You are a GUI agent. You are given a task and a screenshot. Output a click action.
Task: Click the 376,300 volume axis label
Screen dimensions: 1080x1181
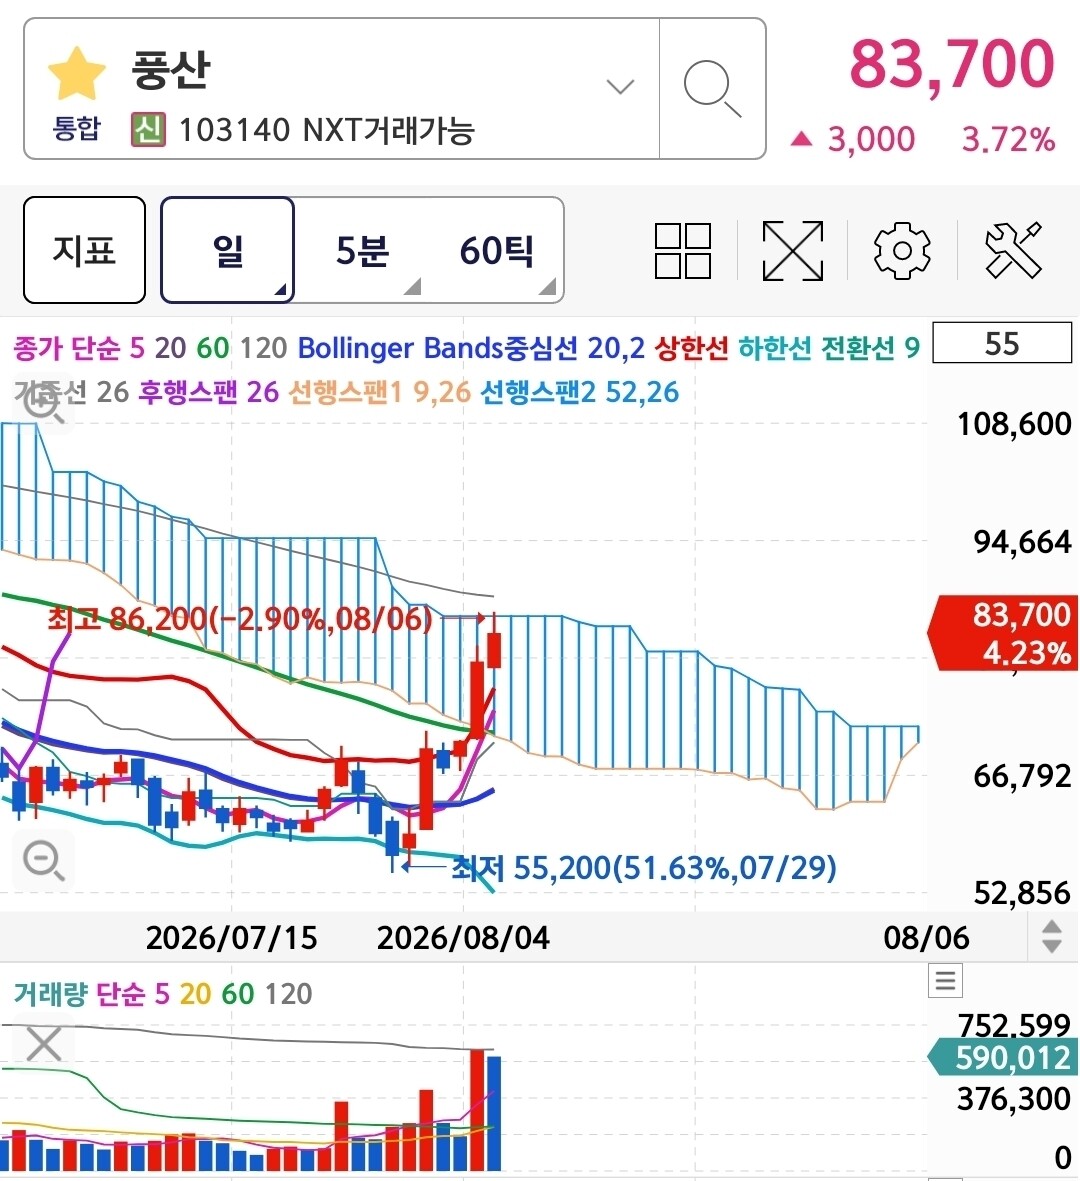(1014, 1099)
